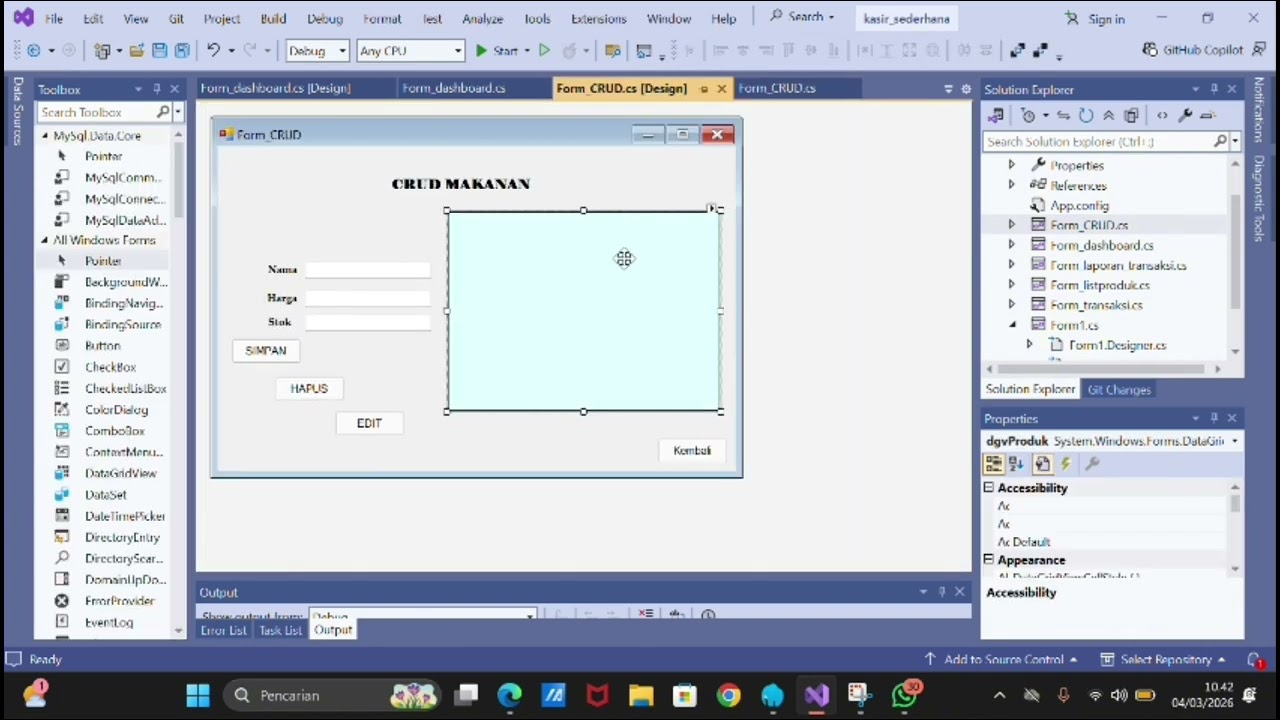Open the Any CPU platform dropdown
1280x720 pixels.
457,50
